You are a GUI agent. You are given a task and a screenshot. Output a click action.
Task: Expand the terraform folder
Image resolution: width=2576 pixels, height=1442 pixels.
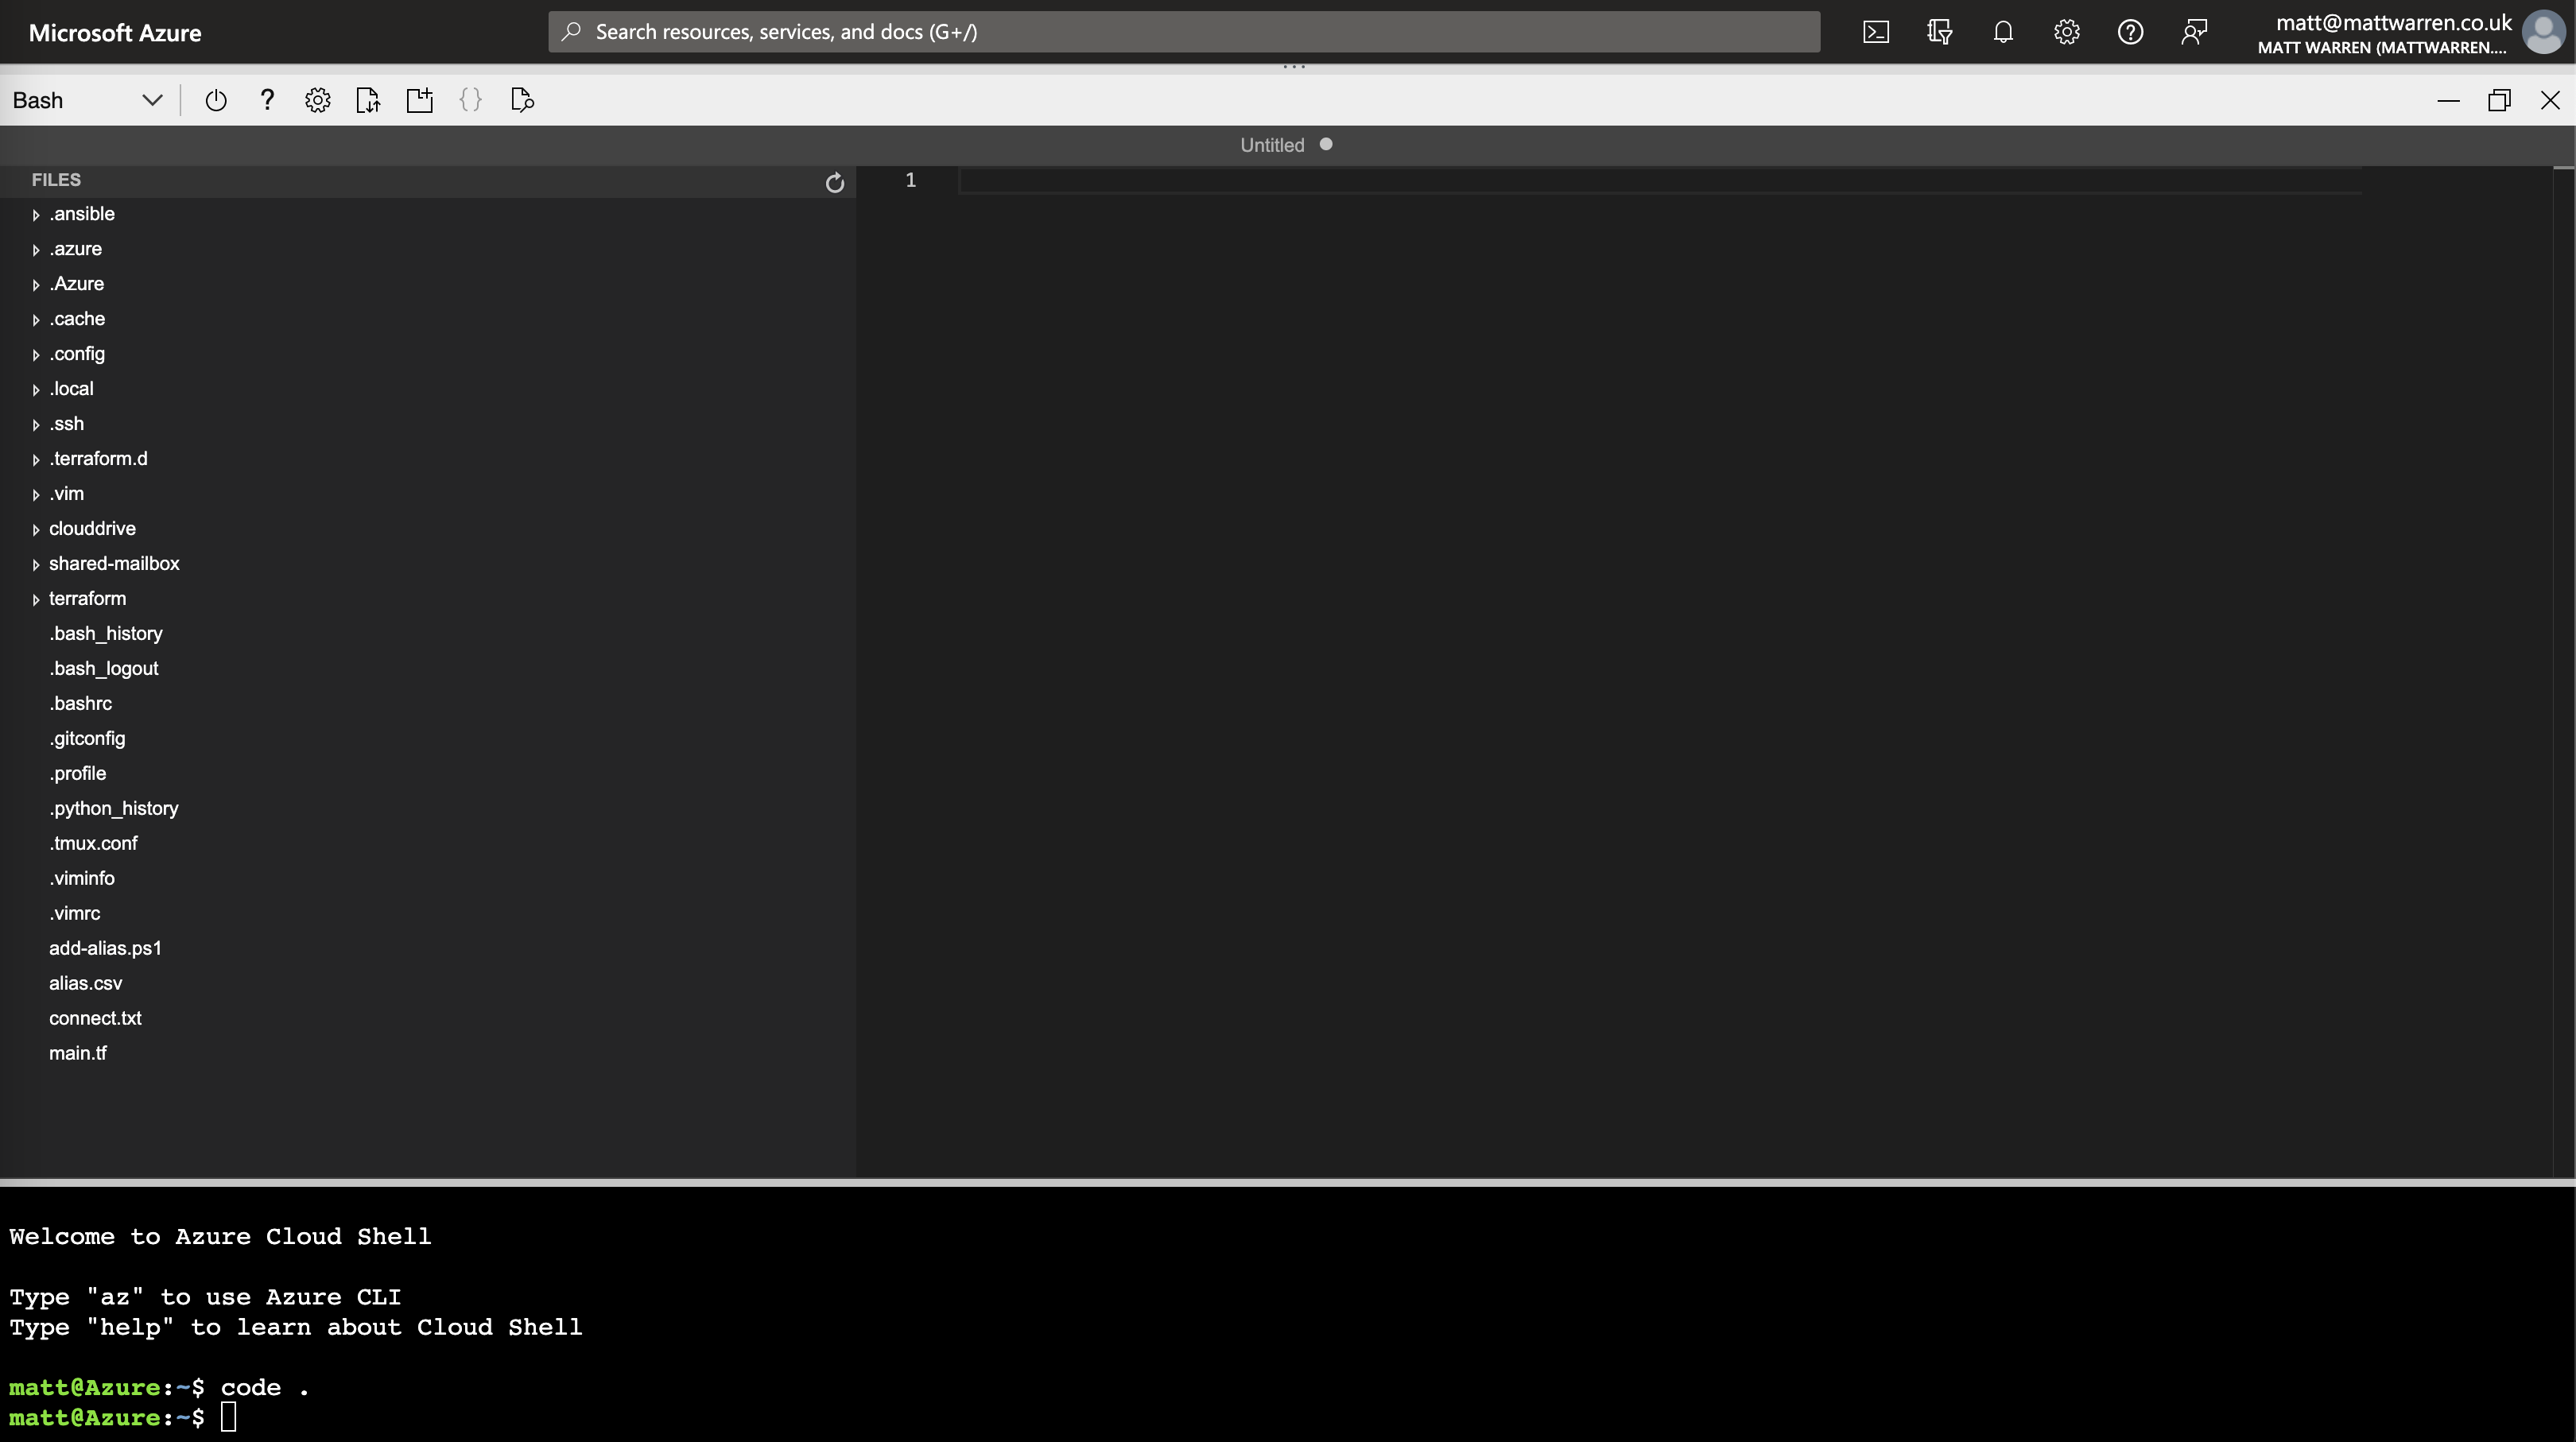(36, 600)
